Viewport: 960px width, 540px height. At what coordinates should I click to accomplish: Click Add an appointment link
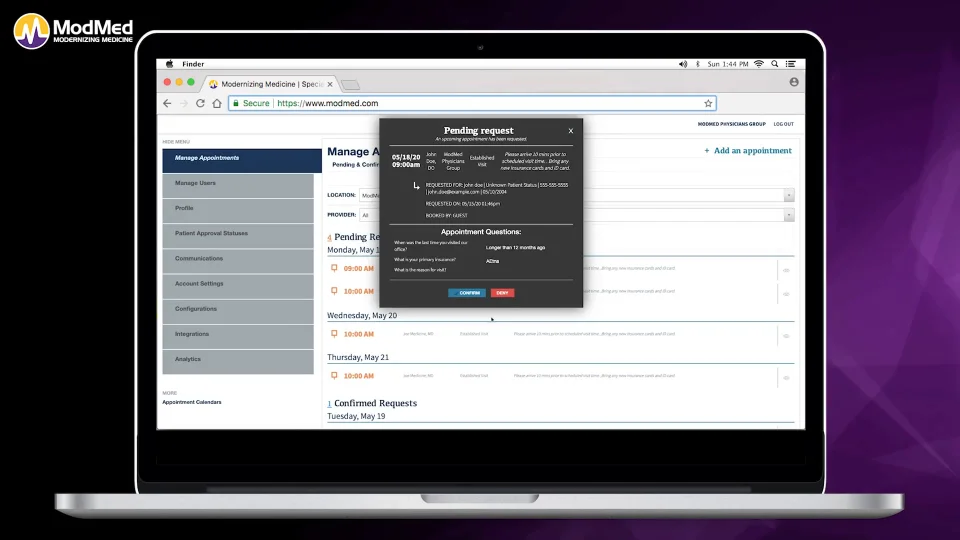pyautogui.click(x=748, y=151)
